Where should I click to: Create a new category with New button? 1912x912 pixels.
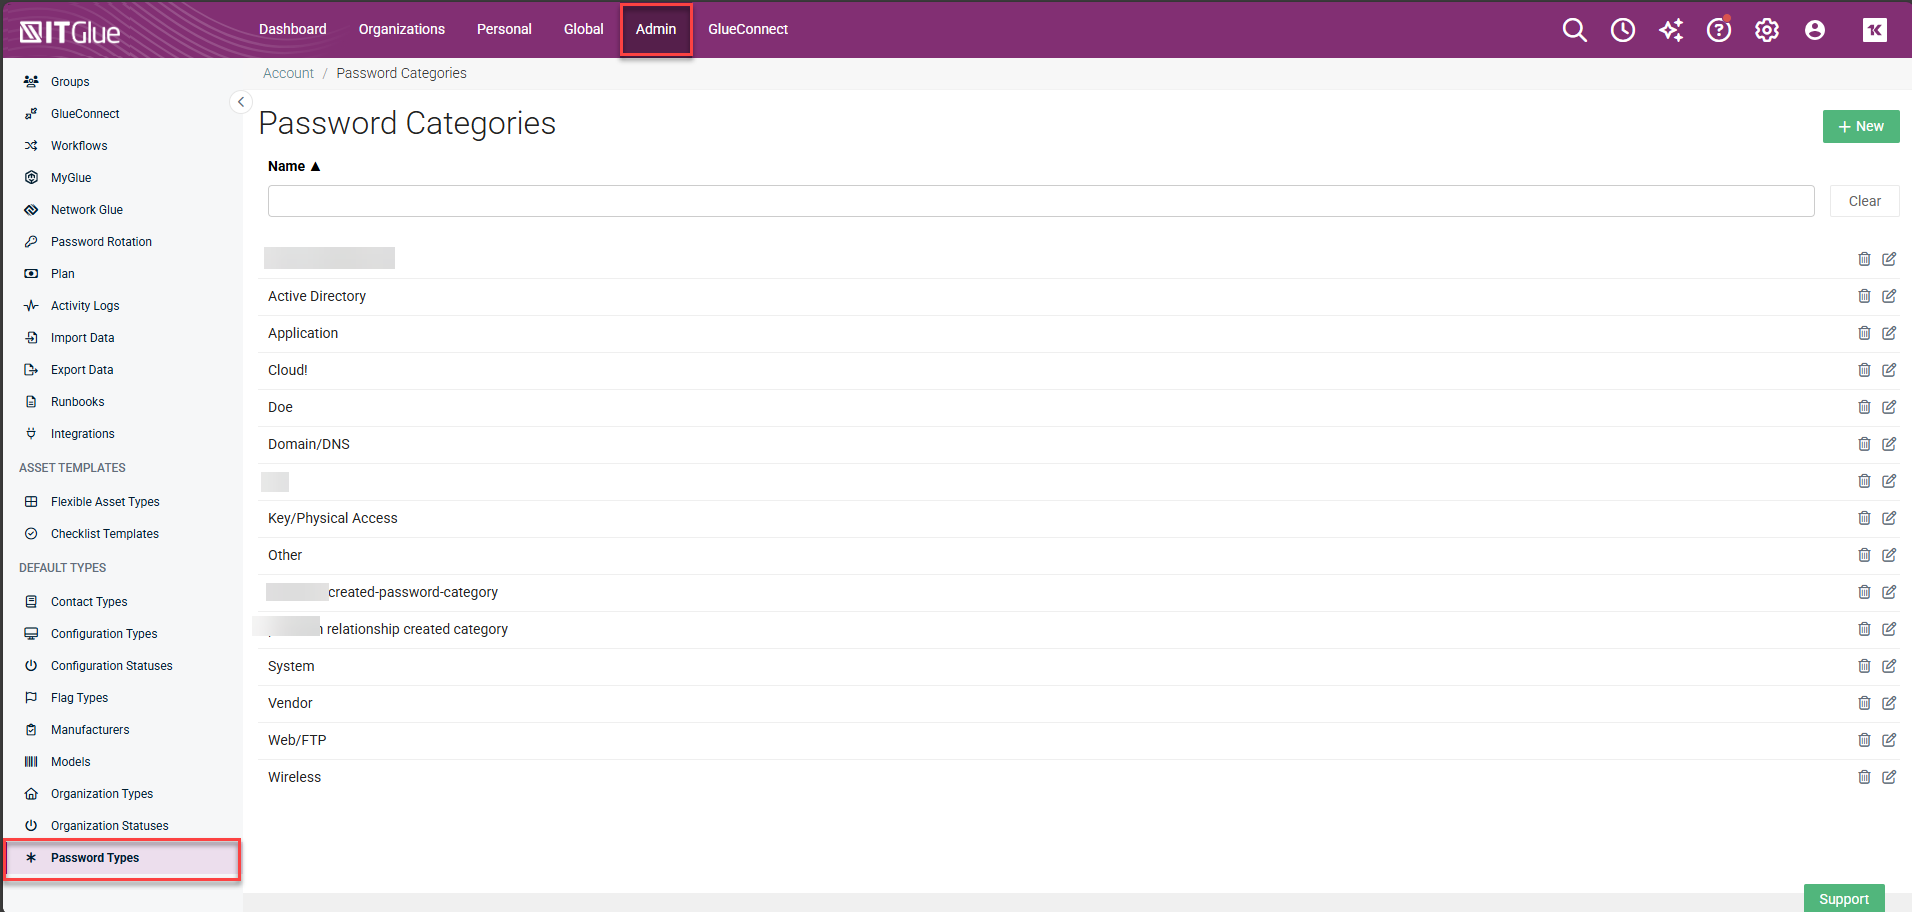coord(1860,126)
